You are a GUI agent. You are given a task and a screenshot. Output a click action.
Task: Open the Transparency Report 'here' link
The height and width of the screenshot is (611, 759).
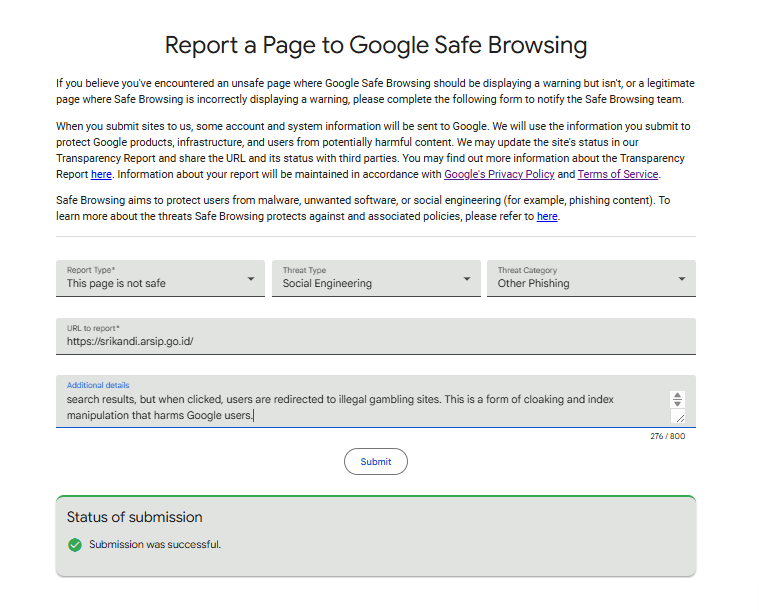(x=101, y=174)
